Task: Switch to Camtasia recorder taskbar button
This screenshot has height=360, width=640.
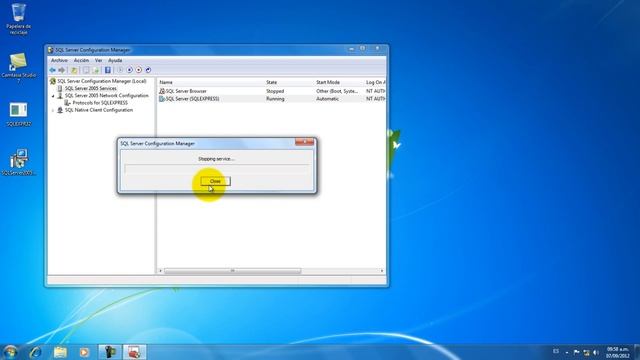Action: 109,352
